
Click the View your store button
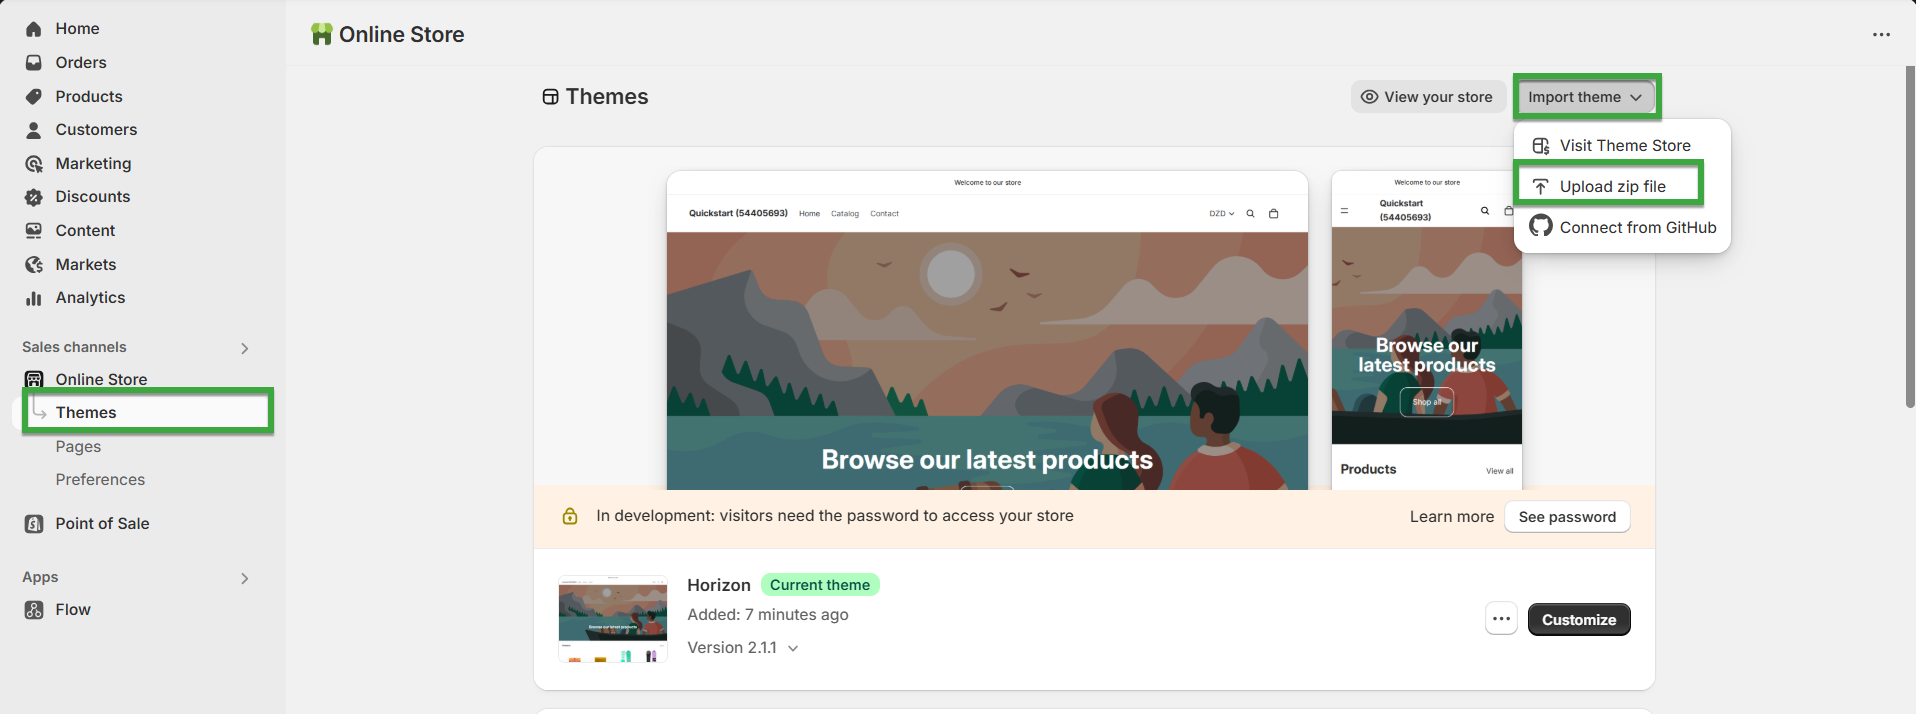(1428, 97)
